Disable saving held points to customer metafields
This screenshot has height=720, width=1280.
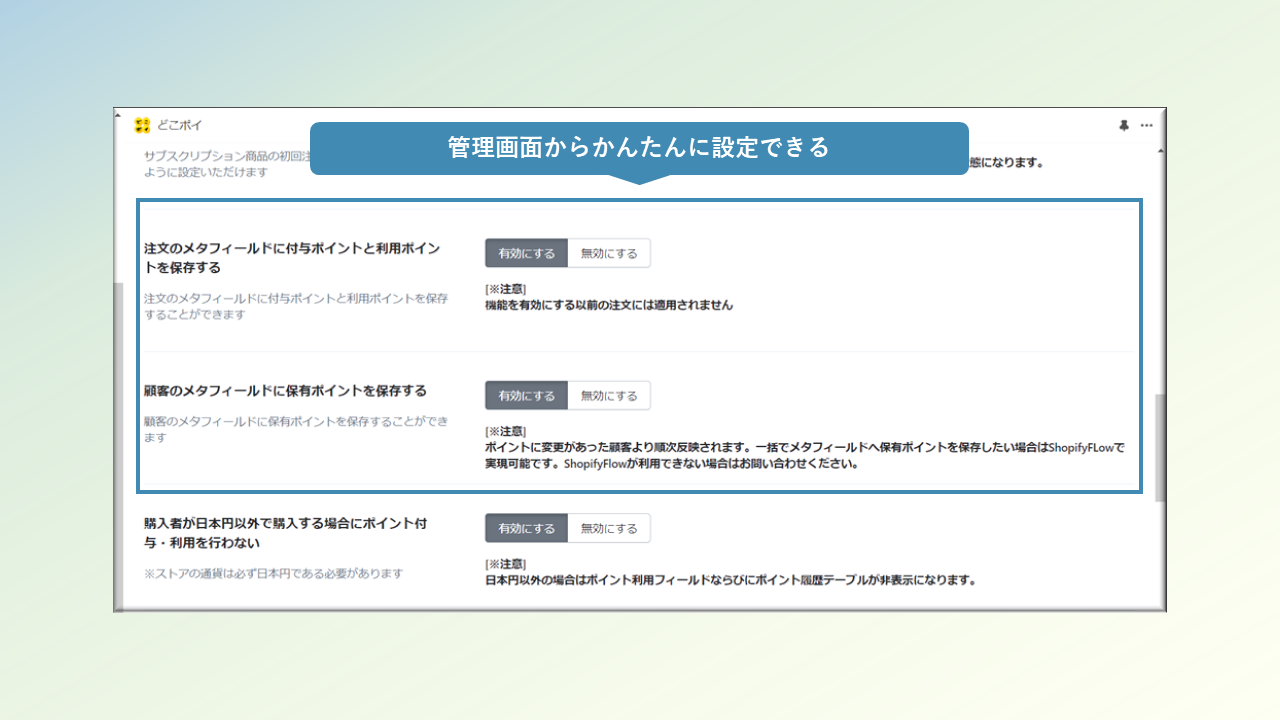click(609, 395)
